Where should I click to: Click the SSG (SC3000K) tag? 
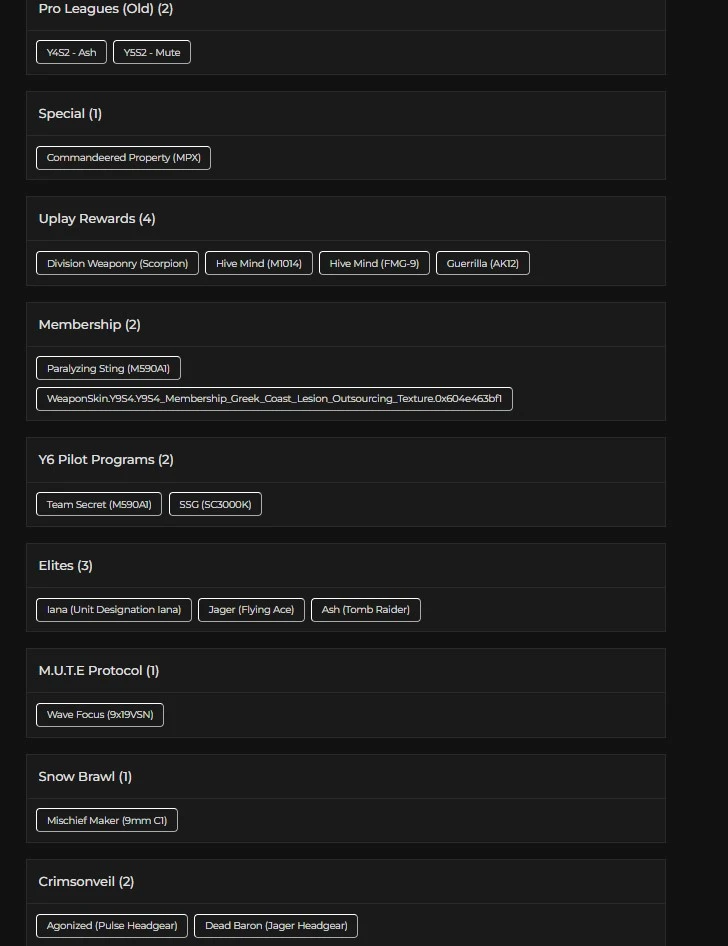click(x=215, y=504)
